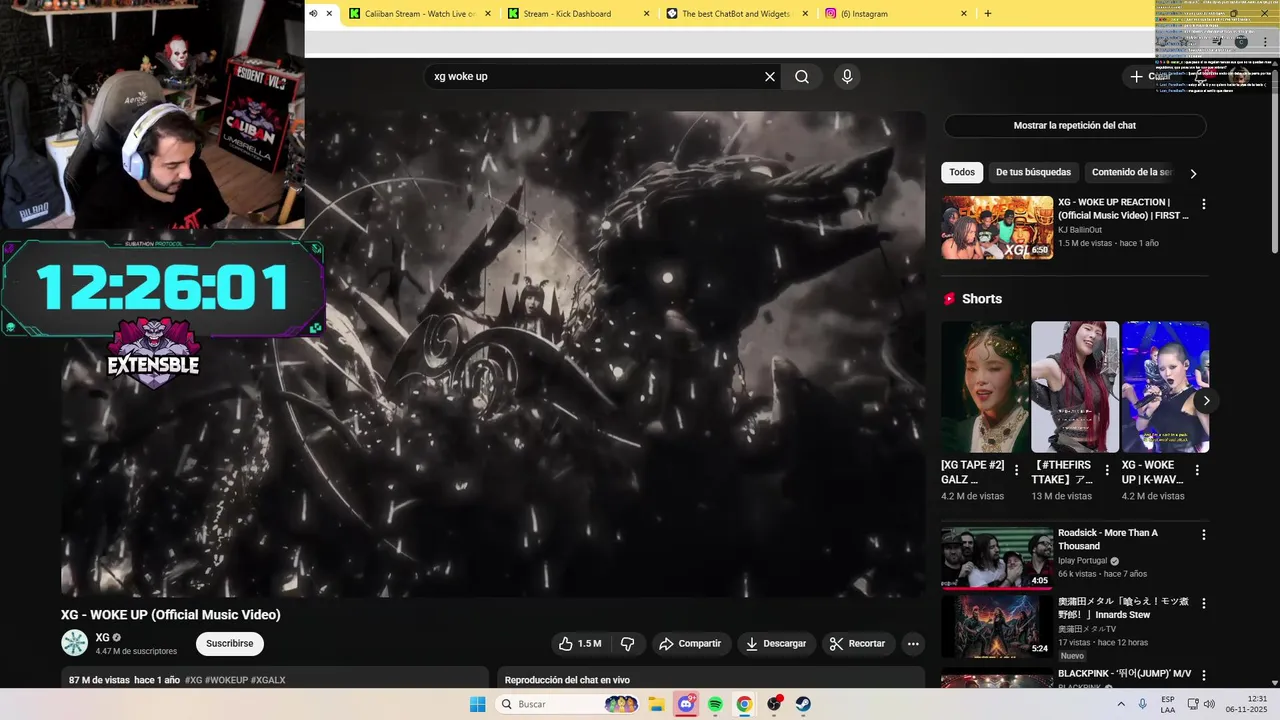
Task: Open THE FIRST TAKE short thumbnail
Action: (x=1075, y=387)
